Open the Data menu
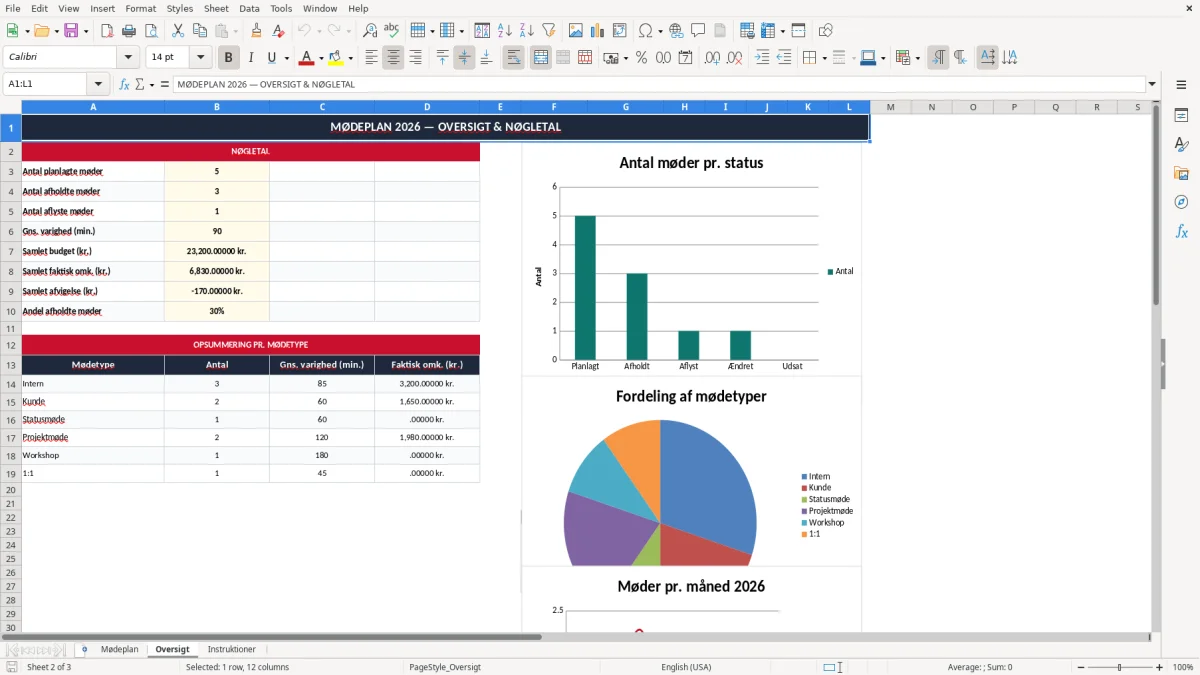Viewport: 1200px width, 675px height. point(249,8)
